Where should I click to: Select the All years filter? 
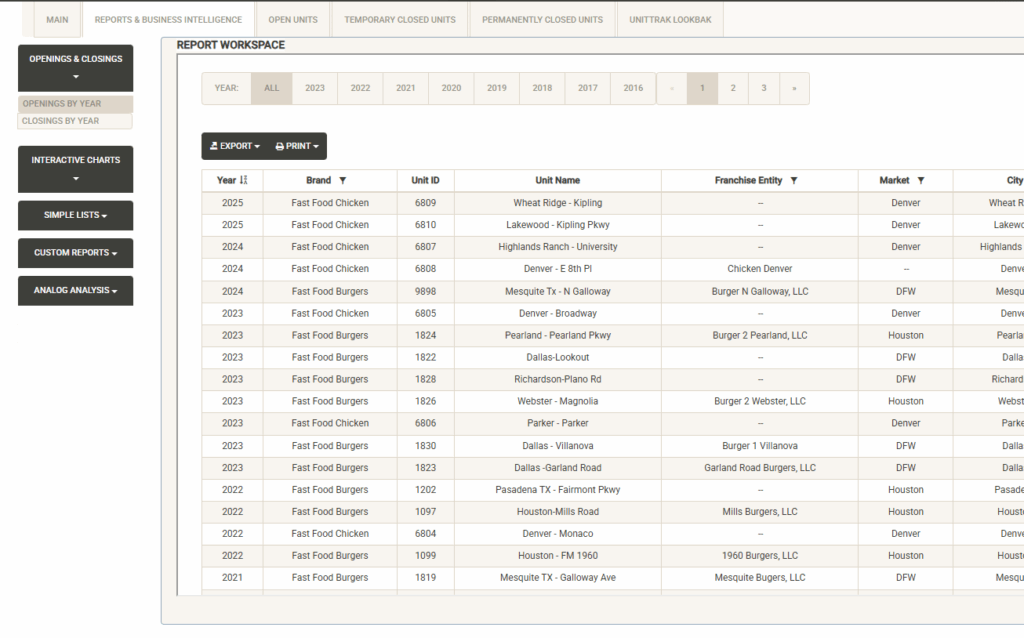coord(272,88)
